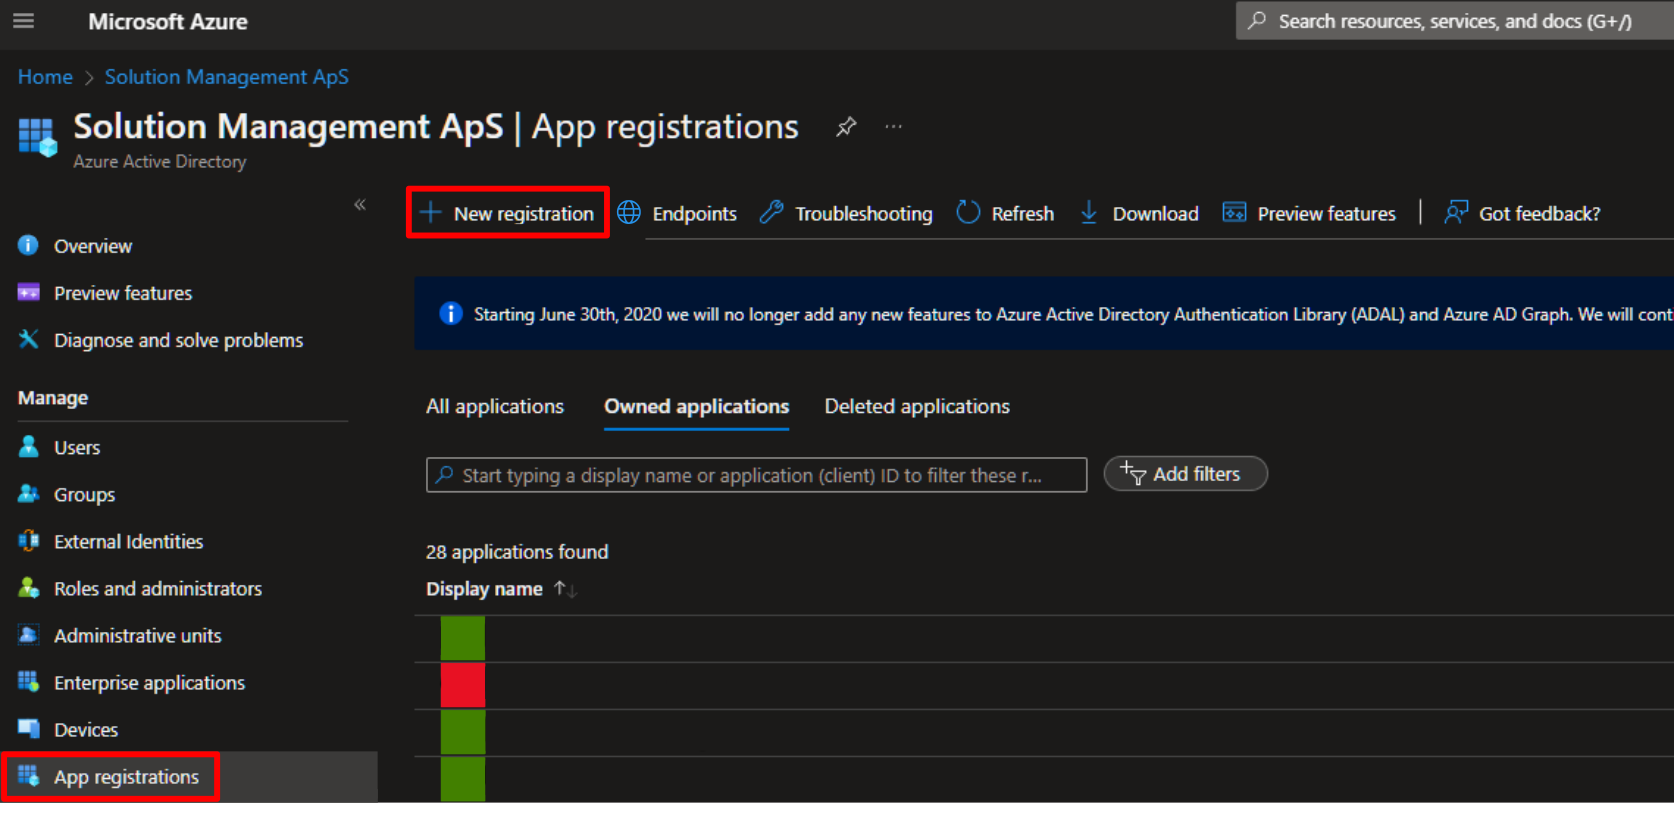Open Diagnose and solve problems
The height and width of the screenshot is (816, 1674).
tap(178, 340)
